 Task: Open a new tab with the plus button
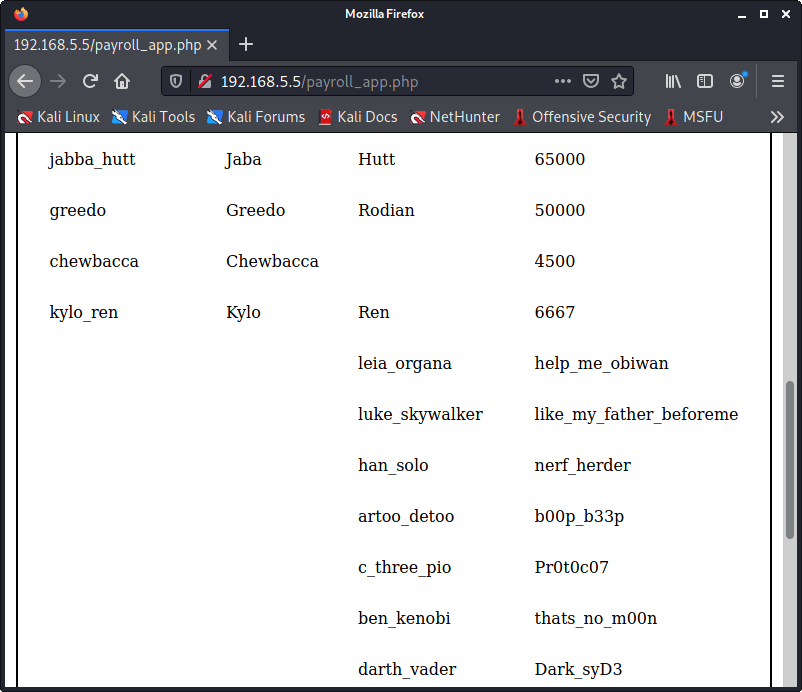tap(246, 44)
